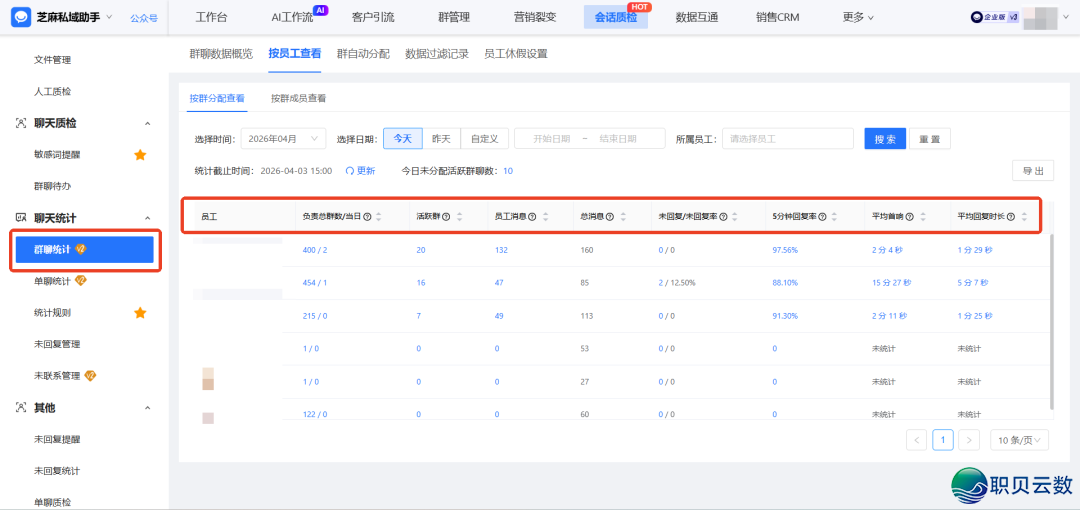Sort table by 5分钟回复率 arrows
Image resolution: width=1080 pixels, height=510 pixels.
pyautogui.click(x=834, y=216)
